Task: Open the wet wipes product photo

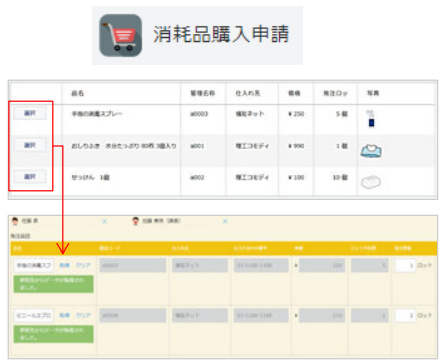Action: click(371, 151)
